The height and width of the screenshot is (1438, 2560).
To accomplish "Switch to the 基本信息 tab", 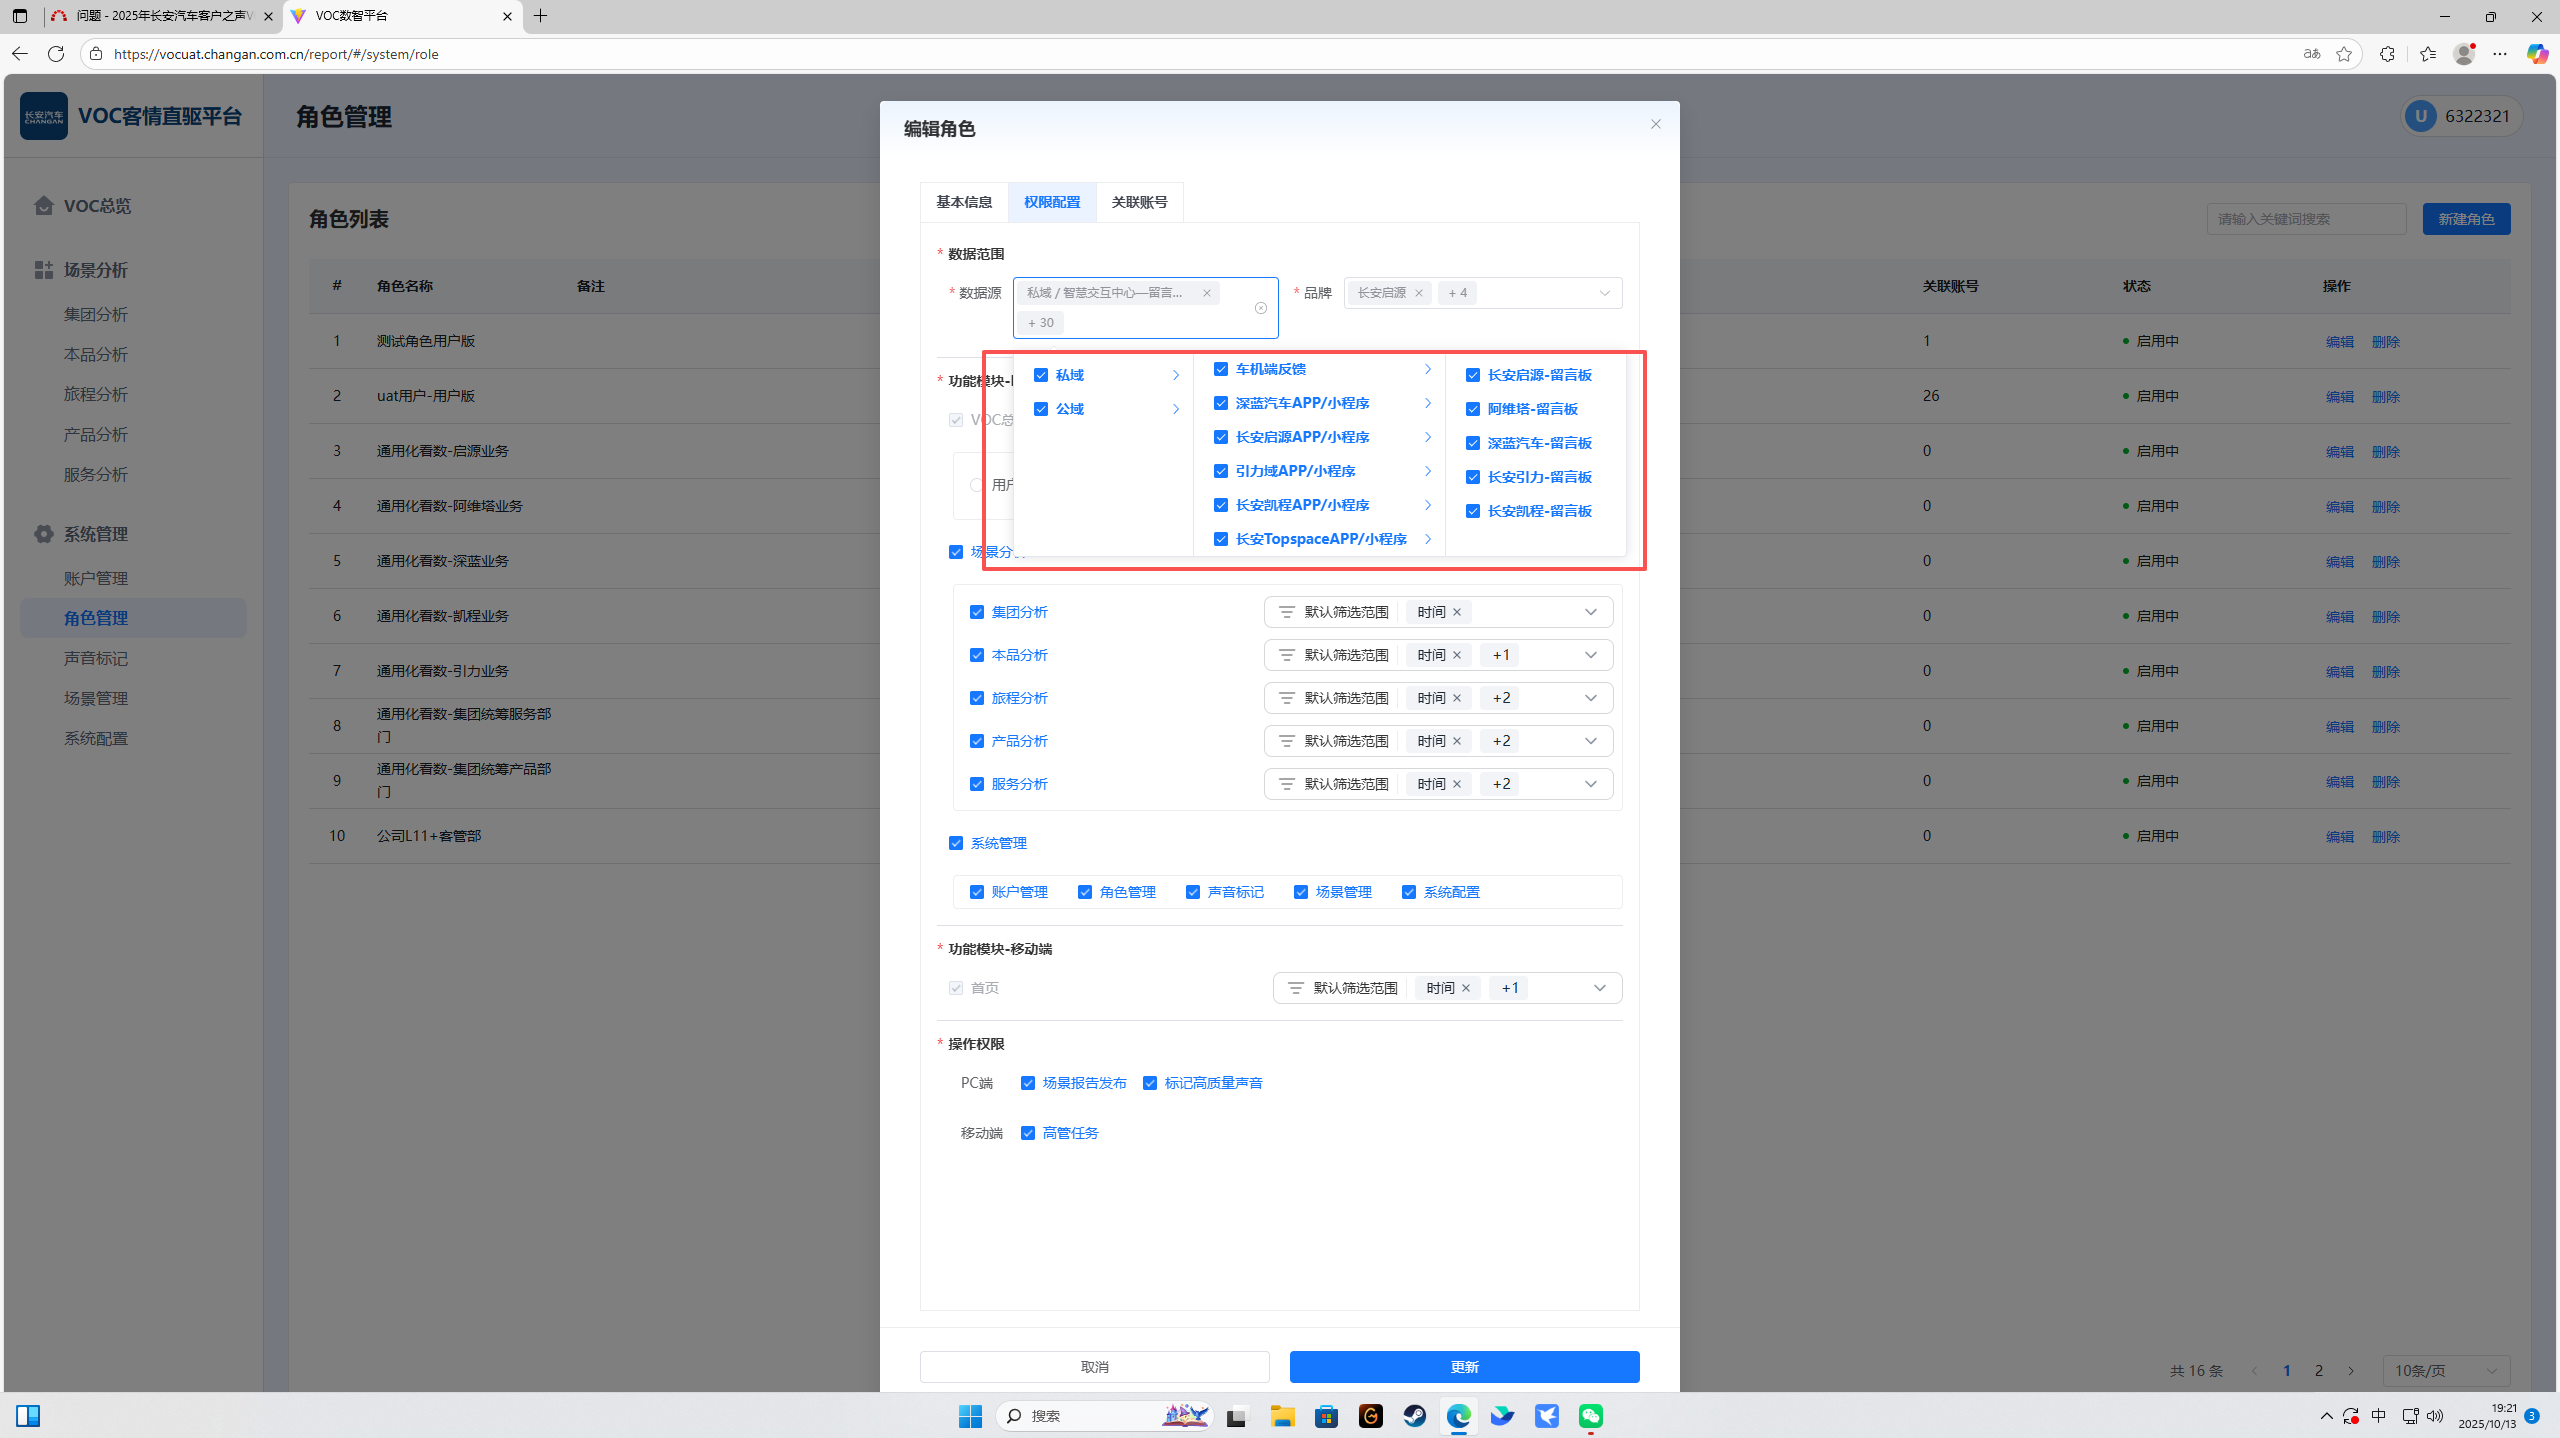I will pyautogui.click(x=964, y=202).
